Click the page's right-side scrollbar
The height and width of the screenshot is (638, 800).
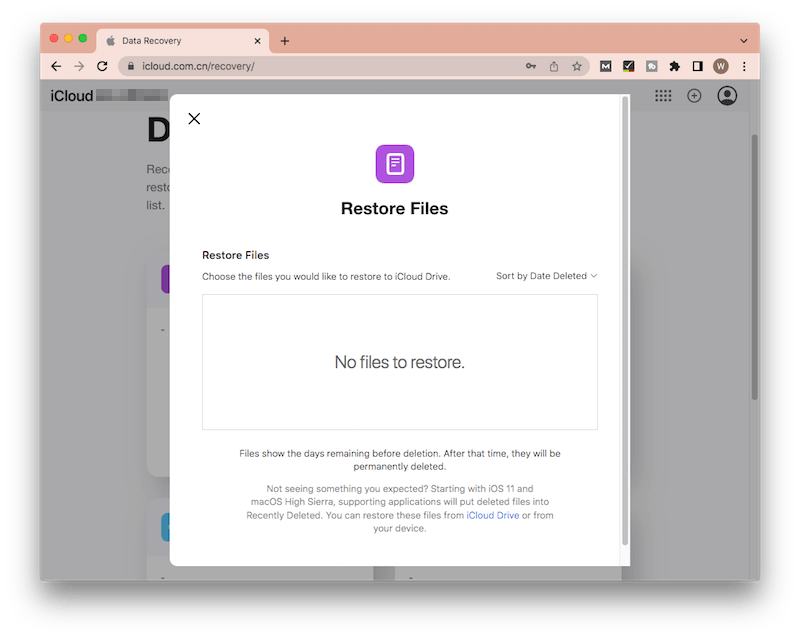point(754,267)
